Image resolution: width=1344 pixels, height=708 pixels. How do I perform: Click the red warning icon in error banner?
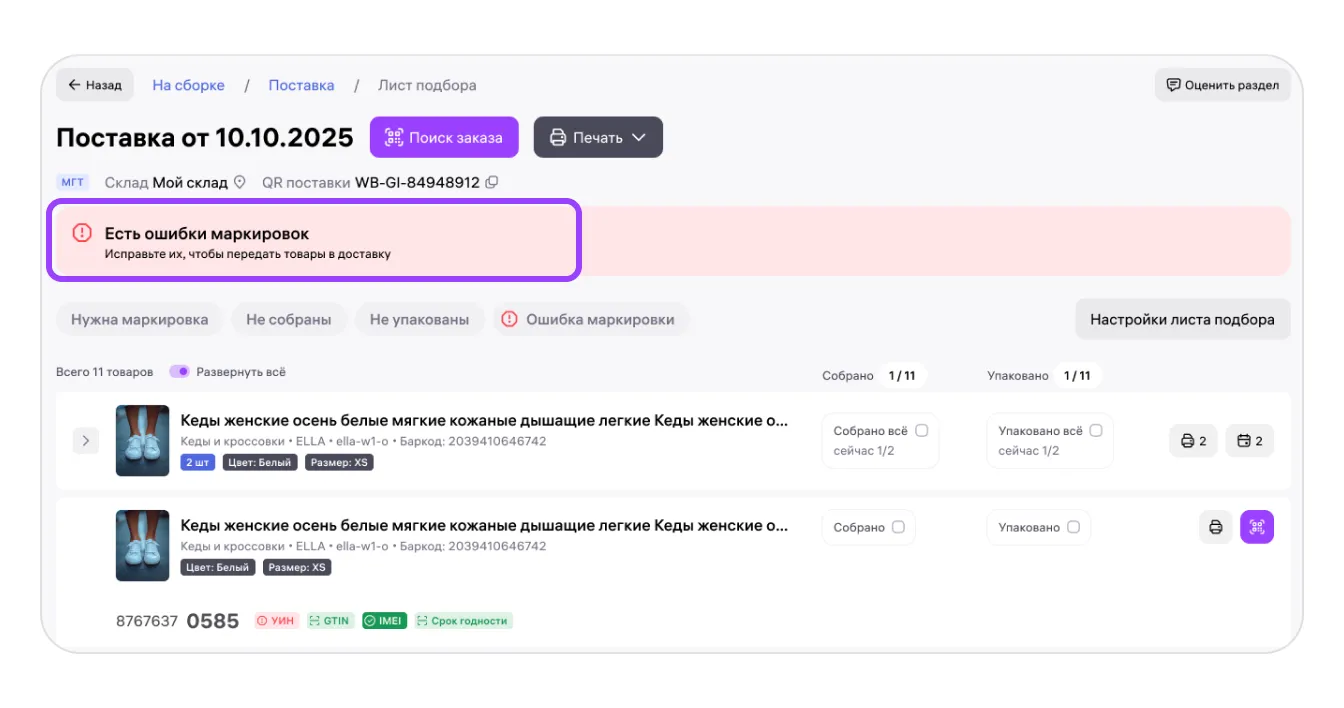[x=82, y=233]
